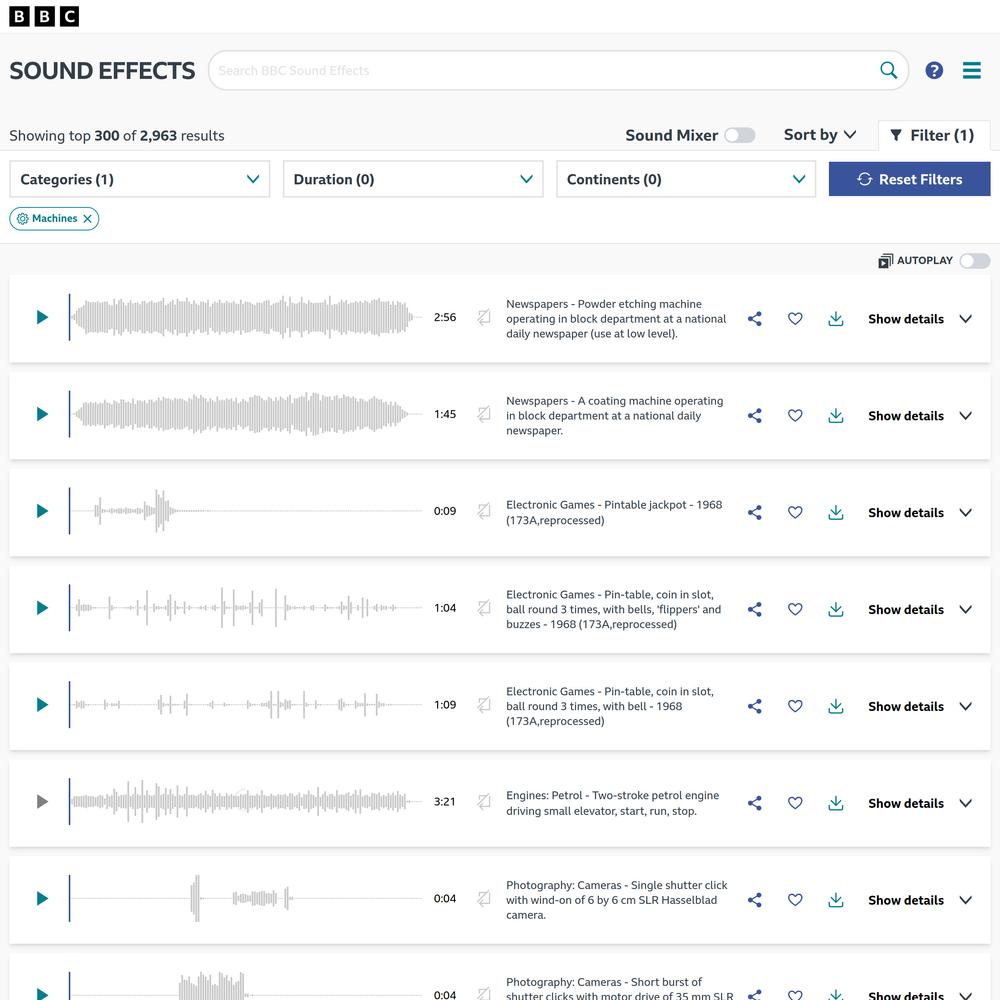This screenshot has height=1000, width=1000.
Task: Toggle loop for coating machine sound
Action: [x=484, y=414]
